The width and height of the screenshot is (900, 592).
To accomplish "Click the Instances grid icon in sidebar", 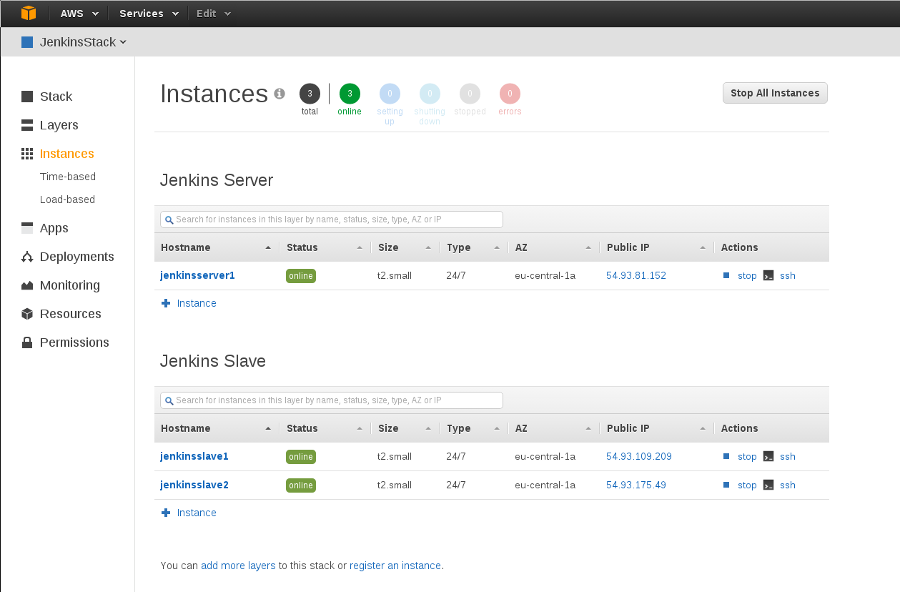I will tap(27, 154).
